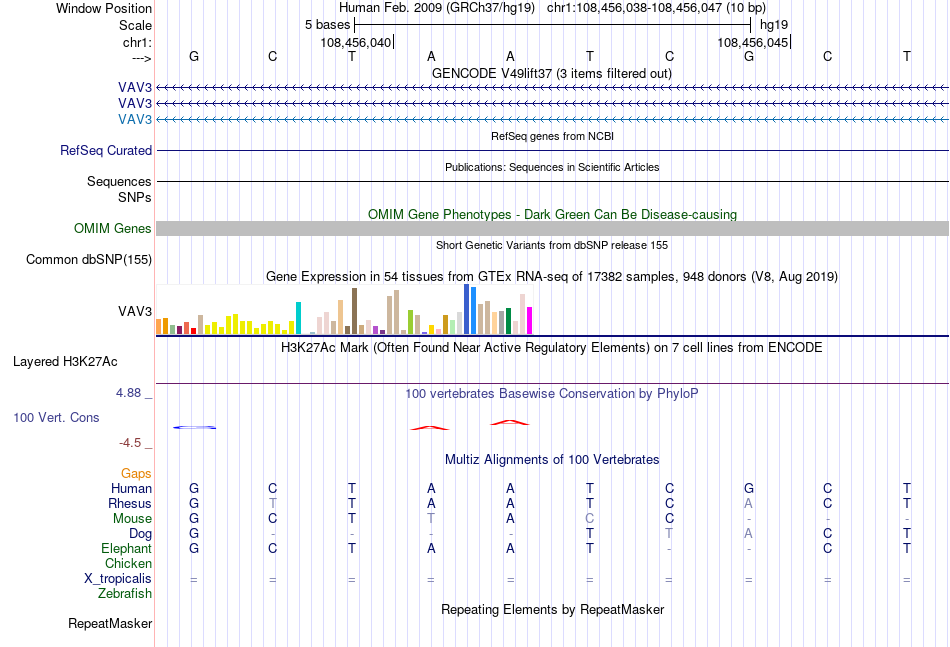The width and height of the screenshot is (950, 647).
Task: Open the Layered H3K27Ac track label
Action: (x=65, y=362)
